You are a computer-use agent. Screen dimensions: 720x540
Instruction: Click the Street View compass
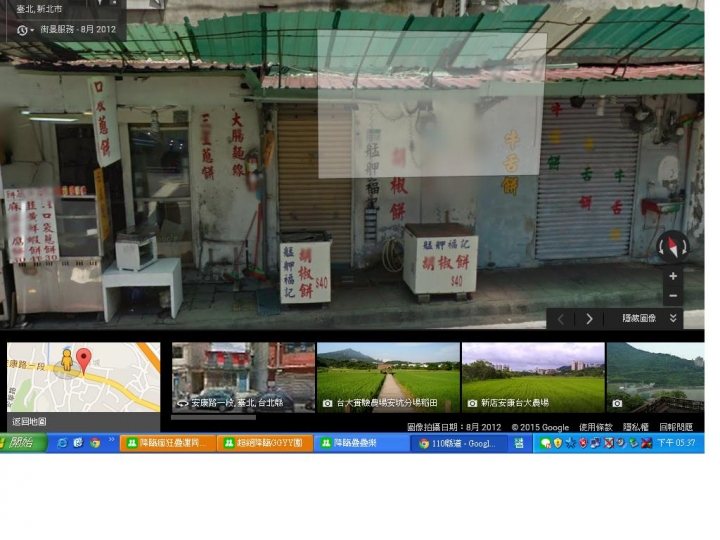pos(673,246)
